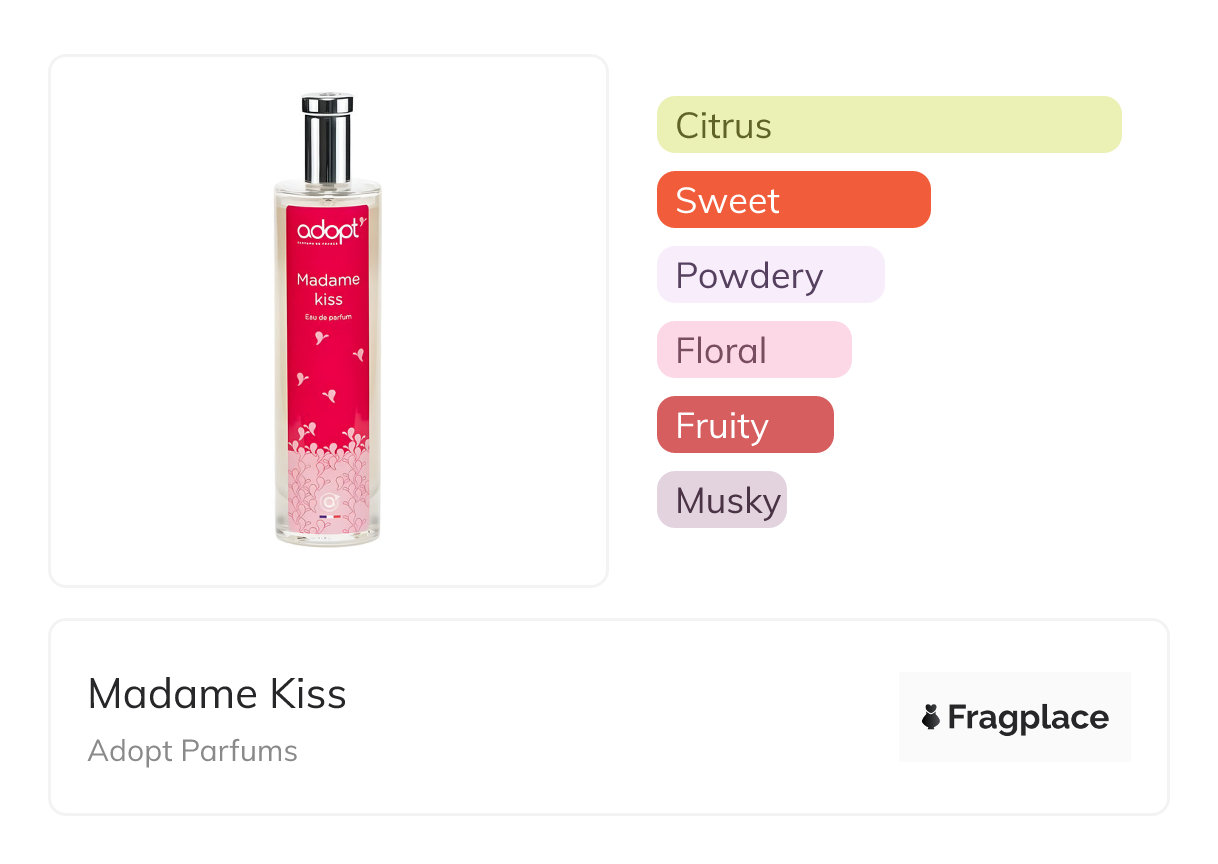Pick the pink Floral accord bar

pos(753,350)
